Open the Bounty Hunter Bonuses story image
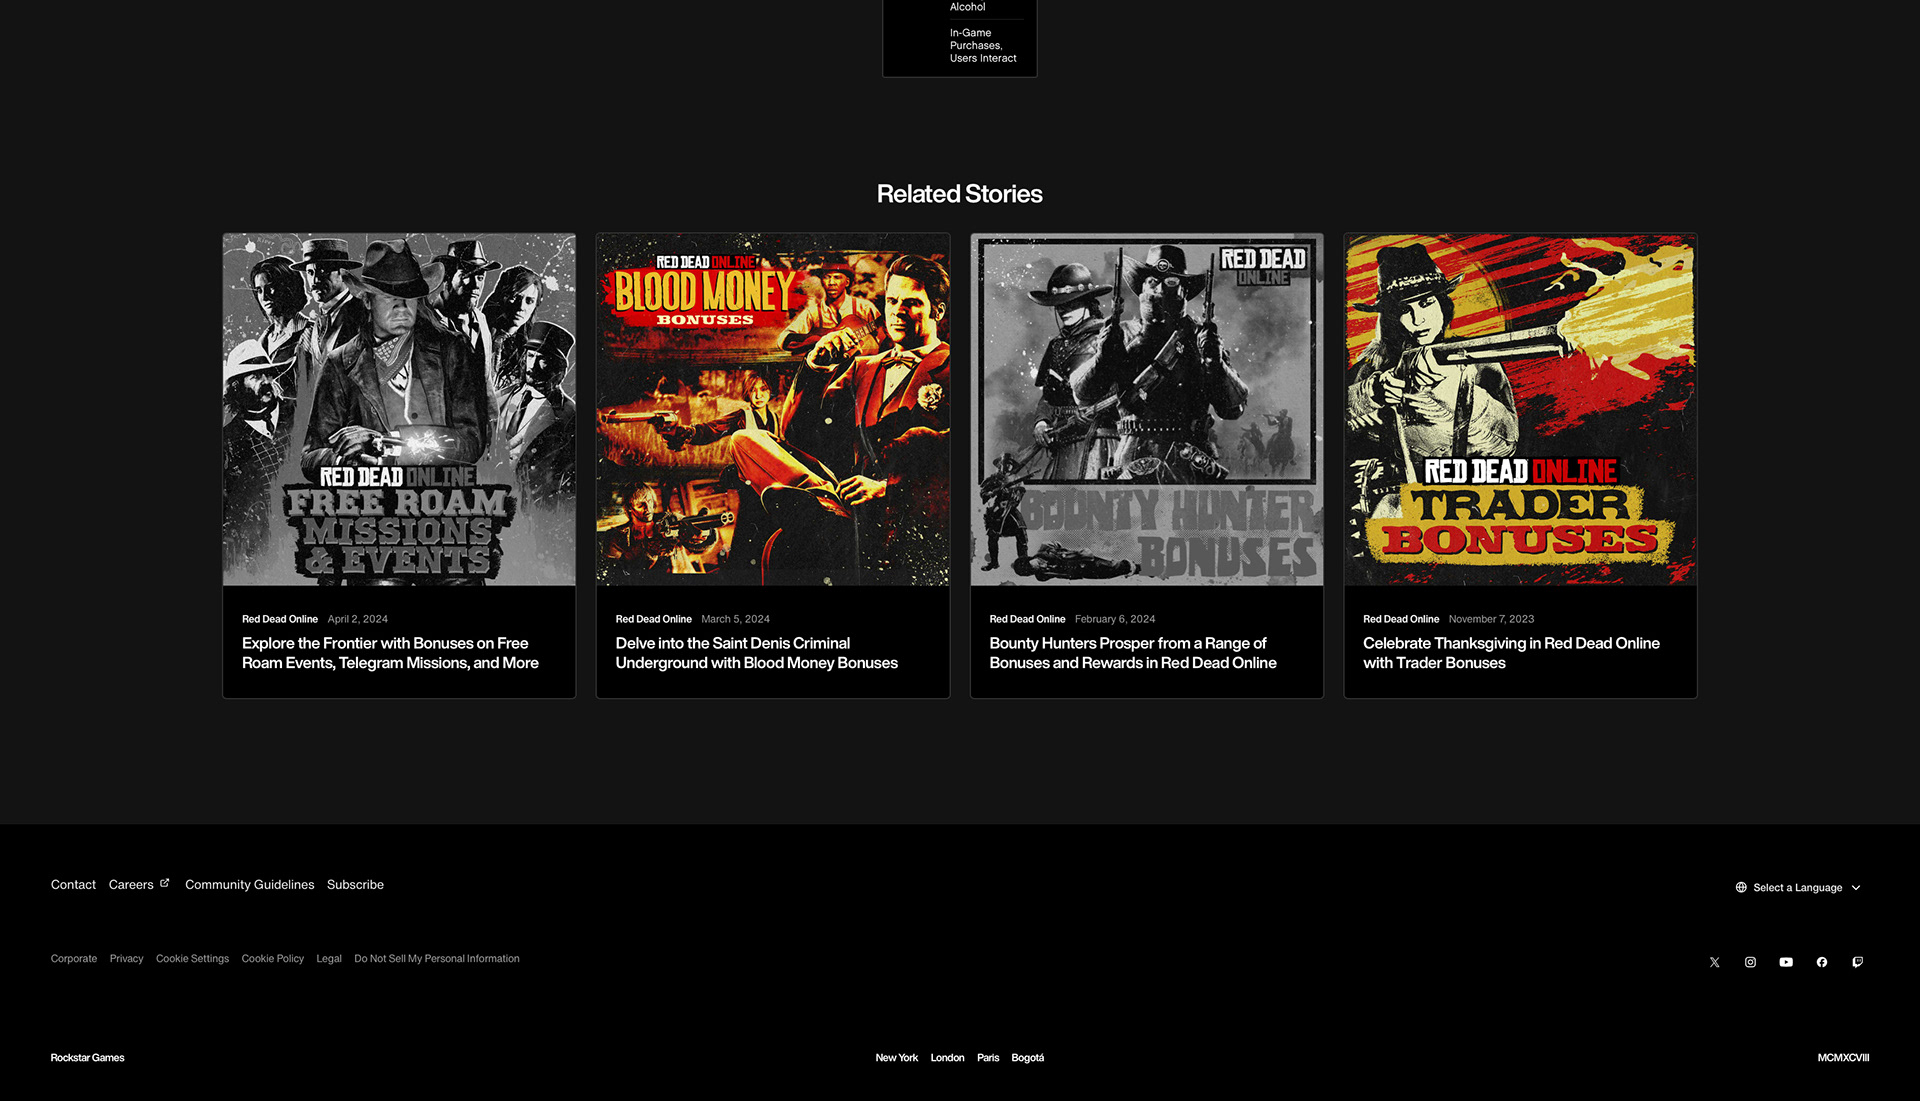 tap(1146, 409)
